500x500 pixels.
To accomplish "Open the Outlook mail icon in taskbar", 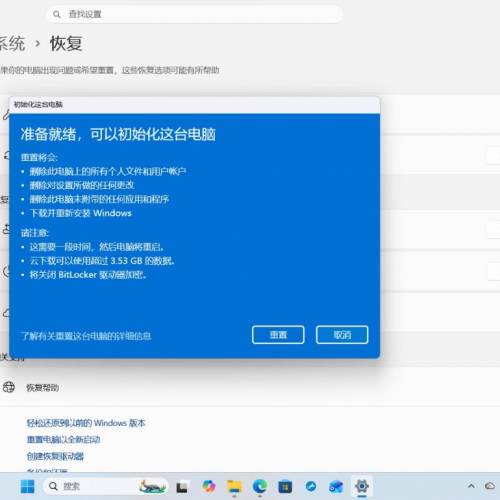I will [336, 487].
